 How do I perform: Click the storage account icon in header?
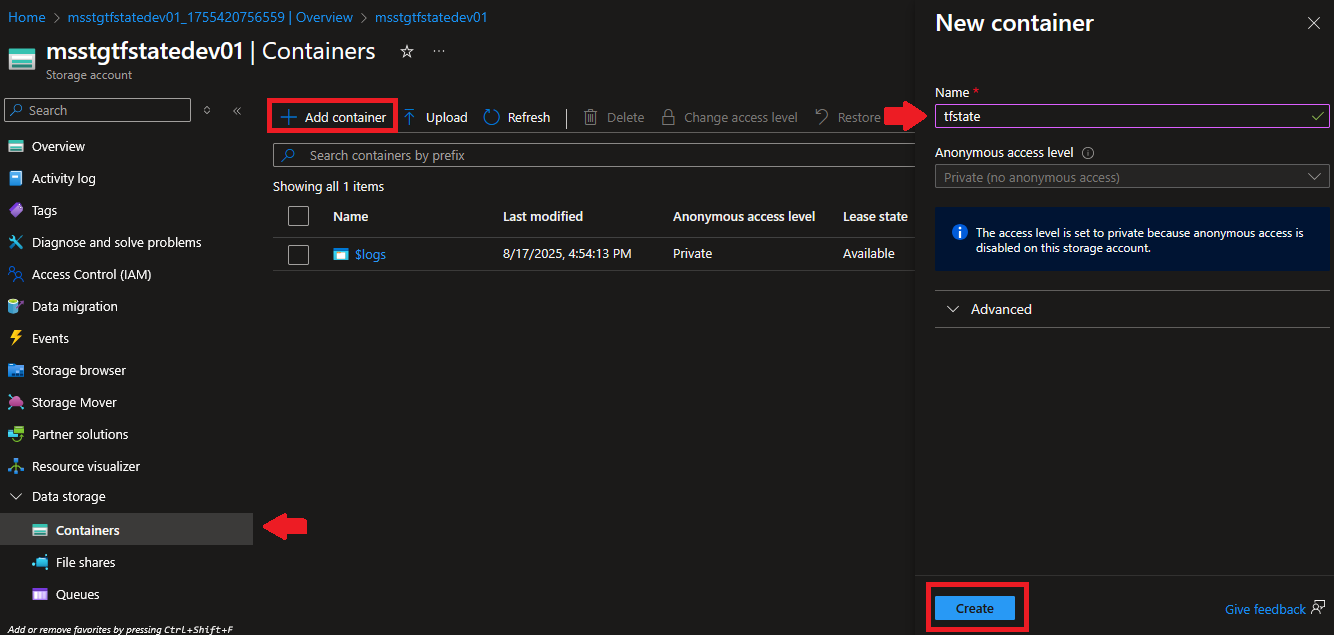(x=22, y=59)
